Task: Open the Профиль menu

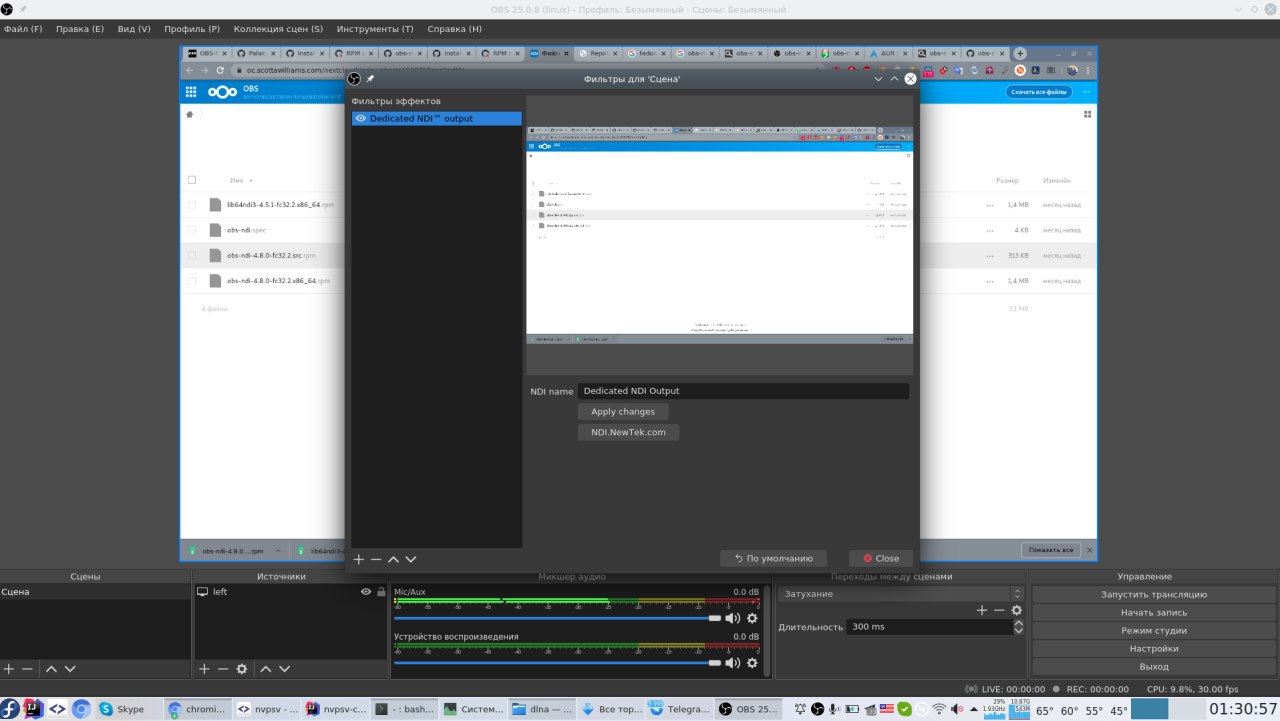Action: coord(192,29)
